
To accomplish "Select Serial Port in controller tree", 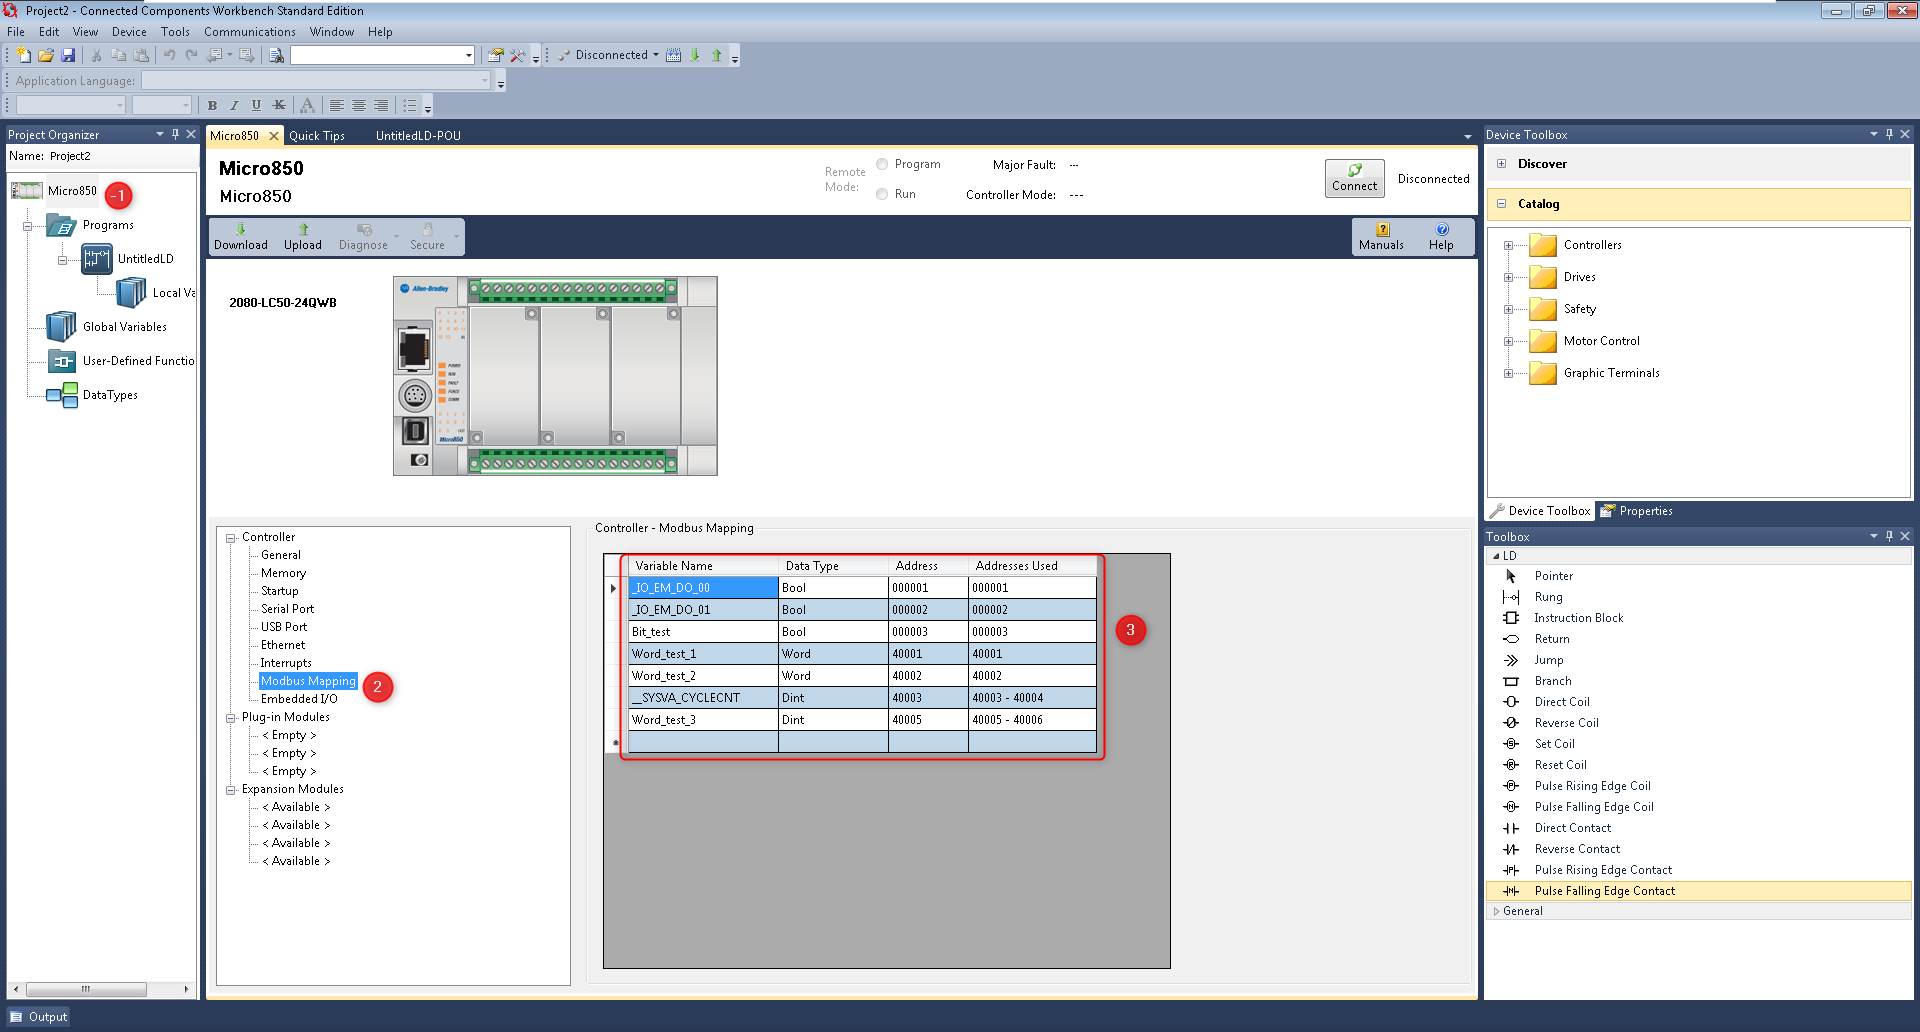I will pos(287,609).
